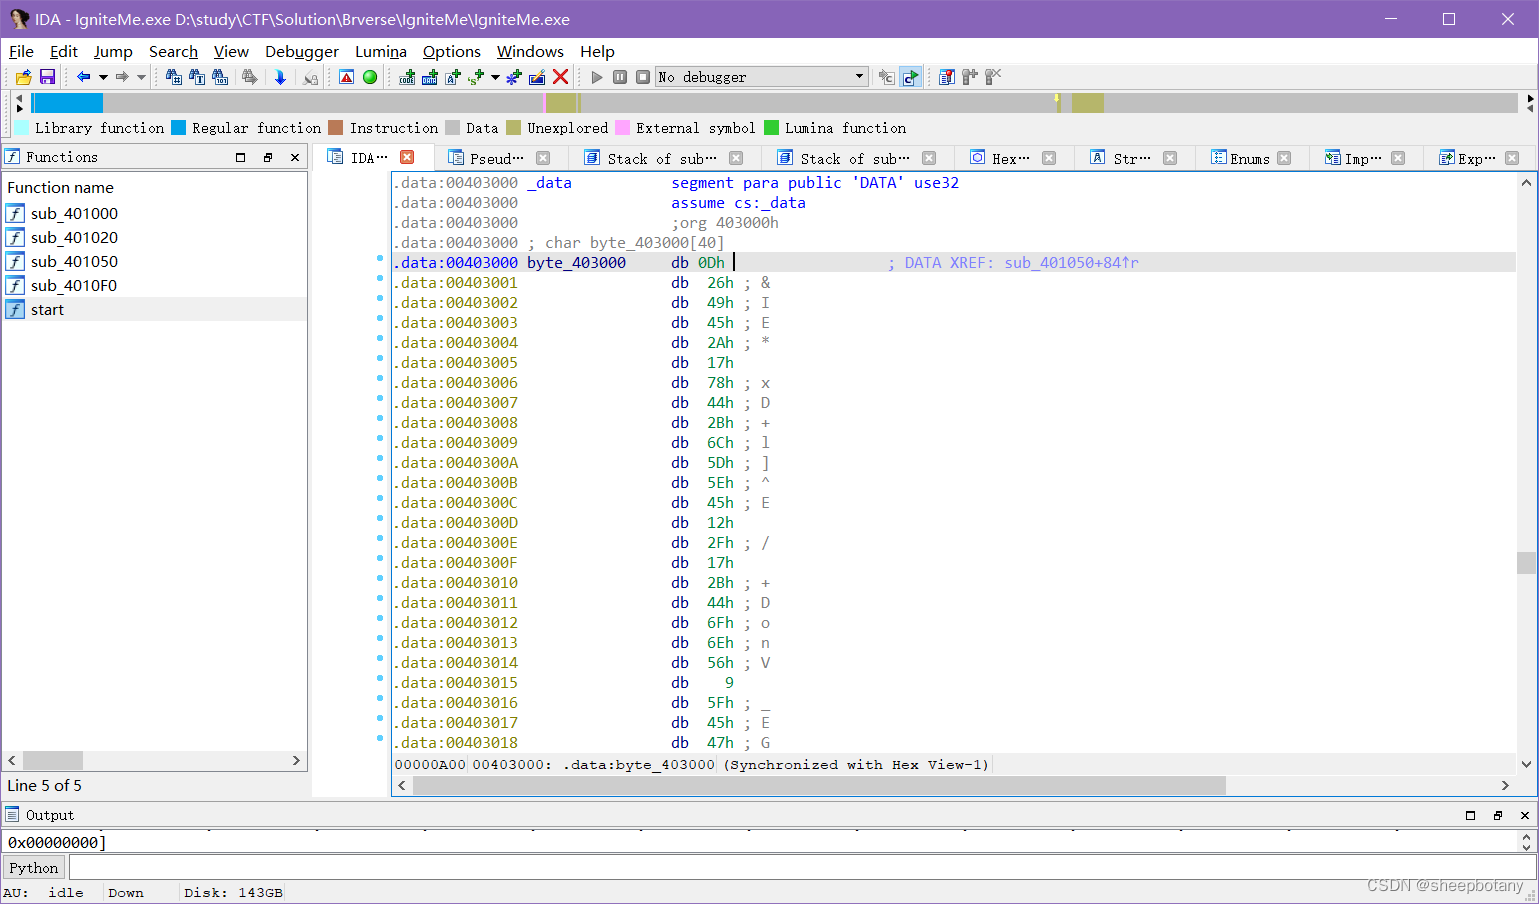Float the Functions panel
Screen dimensions: 1539x904
(x=268, y=157)
